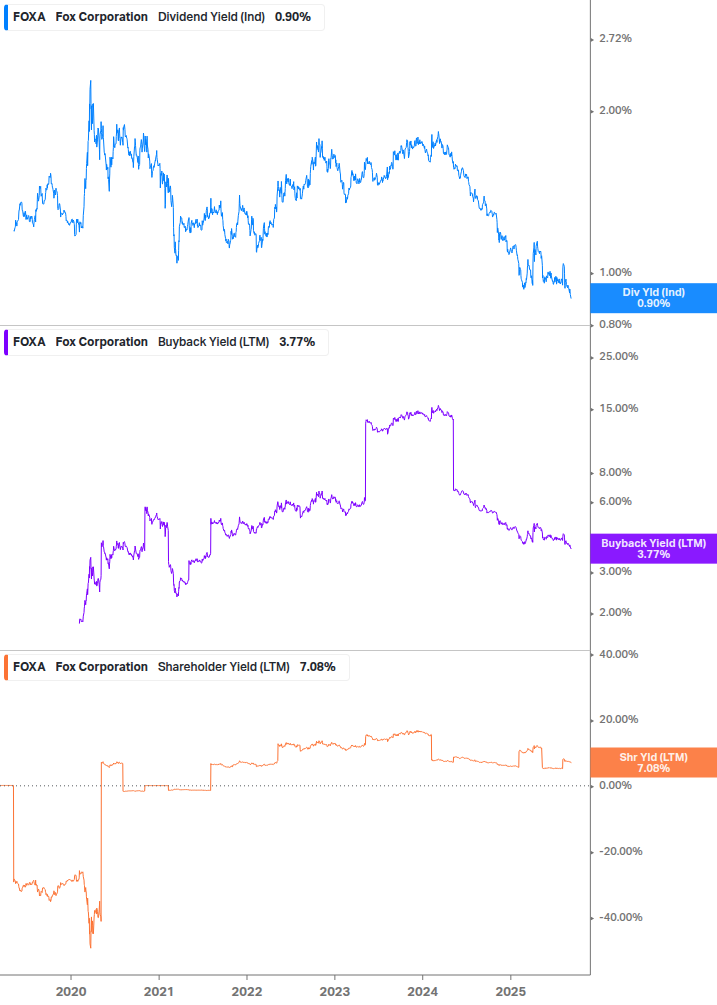Click the 7.08% value in bottom legend
Image resolution: width=717 pixels, height=1005 pixels.
pyautogui.click(x=318, y=667)
